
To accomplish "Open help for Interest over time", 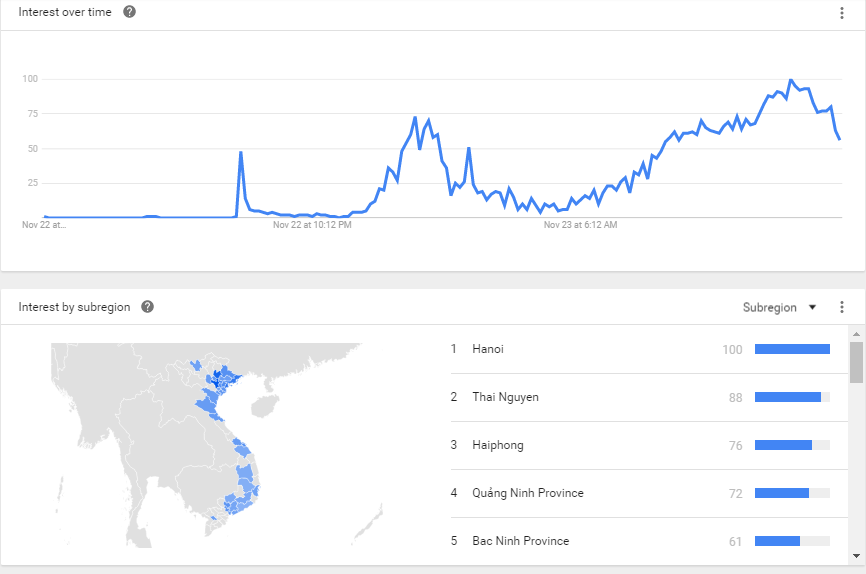I will (129, 12).
